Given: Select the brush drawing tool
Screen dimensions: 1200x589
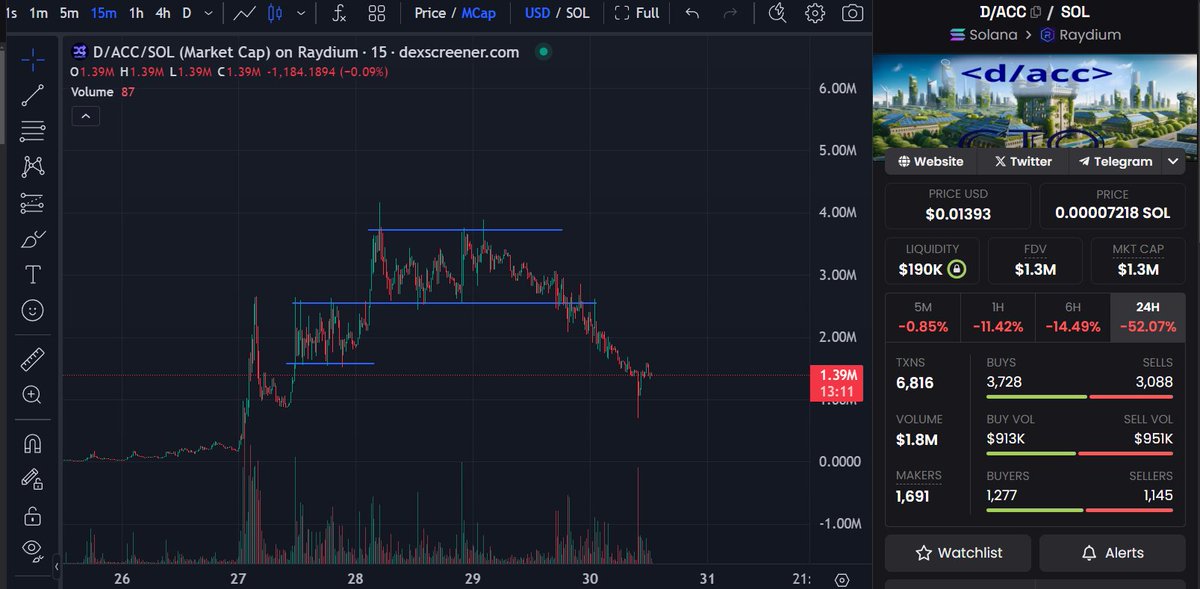Looking at the screenshot, I should [x=32, y=239].
